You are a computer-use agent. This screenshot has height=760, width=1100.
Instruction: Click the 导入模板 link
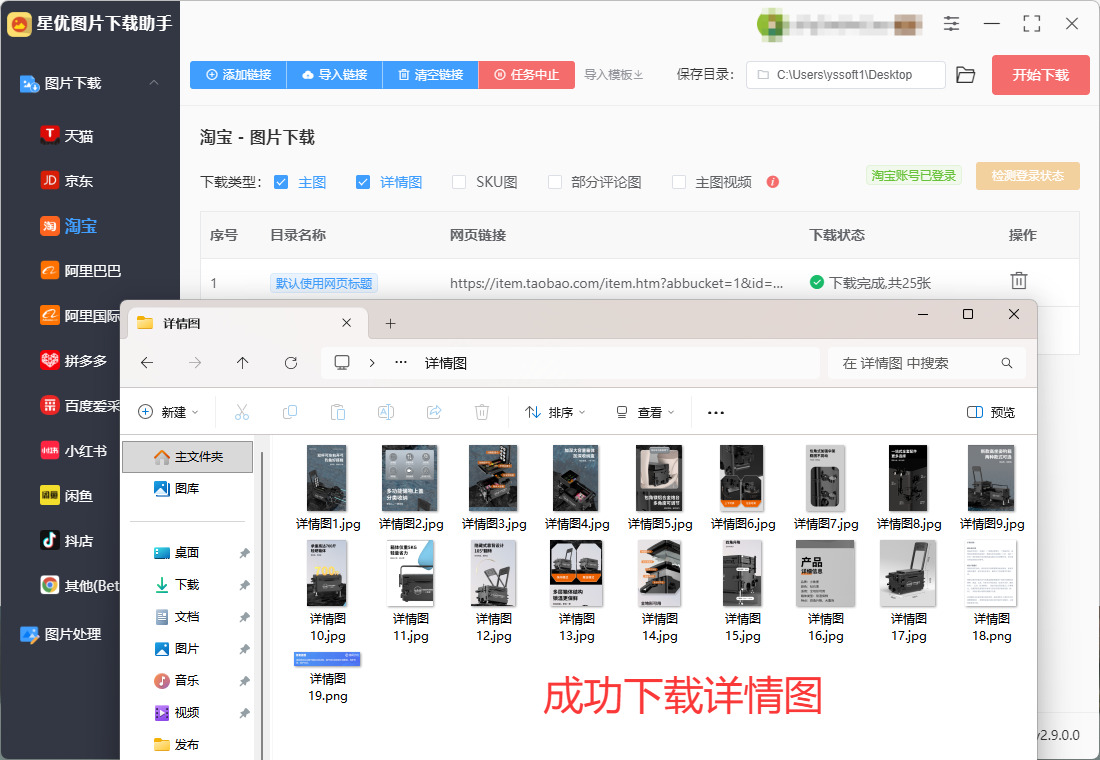coord(614,75)
